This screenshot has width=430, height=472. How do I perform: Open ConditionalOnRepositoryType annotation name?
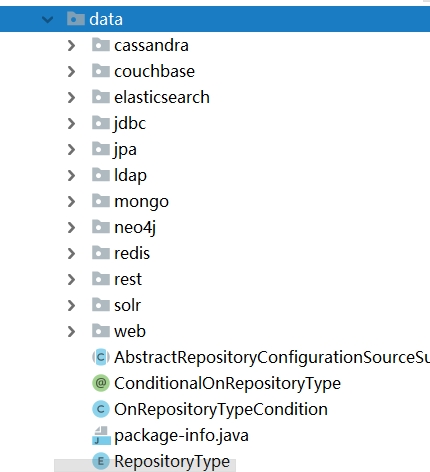(x=227, y=384)
